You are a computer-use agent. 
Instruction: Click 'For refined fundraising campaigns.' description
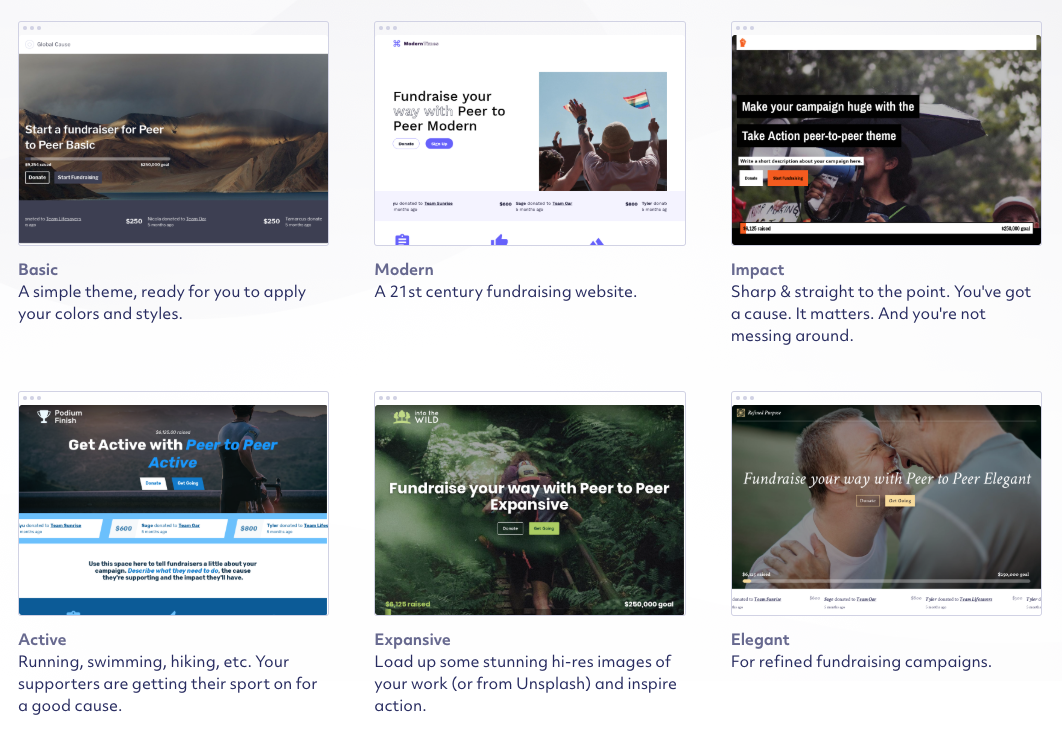coord(861,662)
